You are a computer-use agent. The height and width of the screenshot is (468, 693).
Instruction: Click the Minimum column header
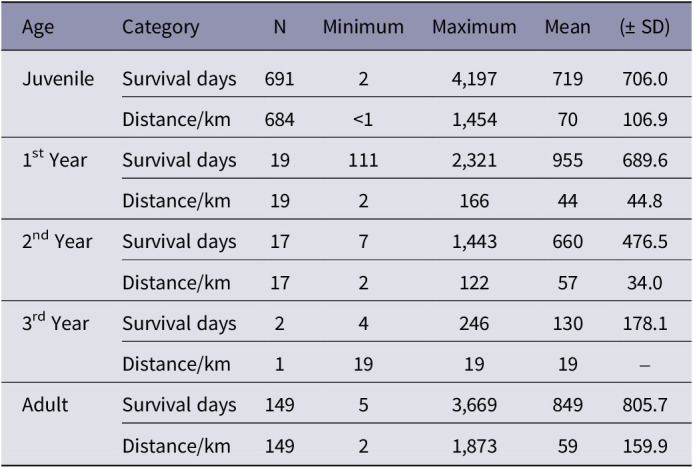[363, 27]
